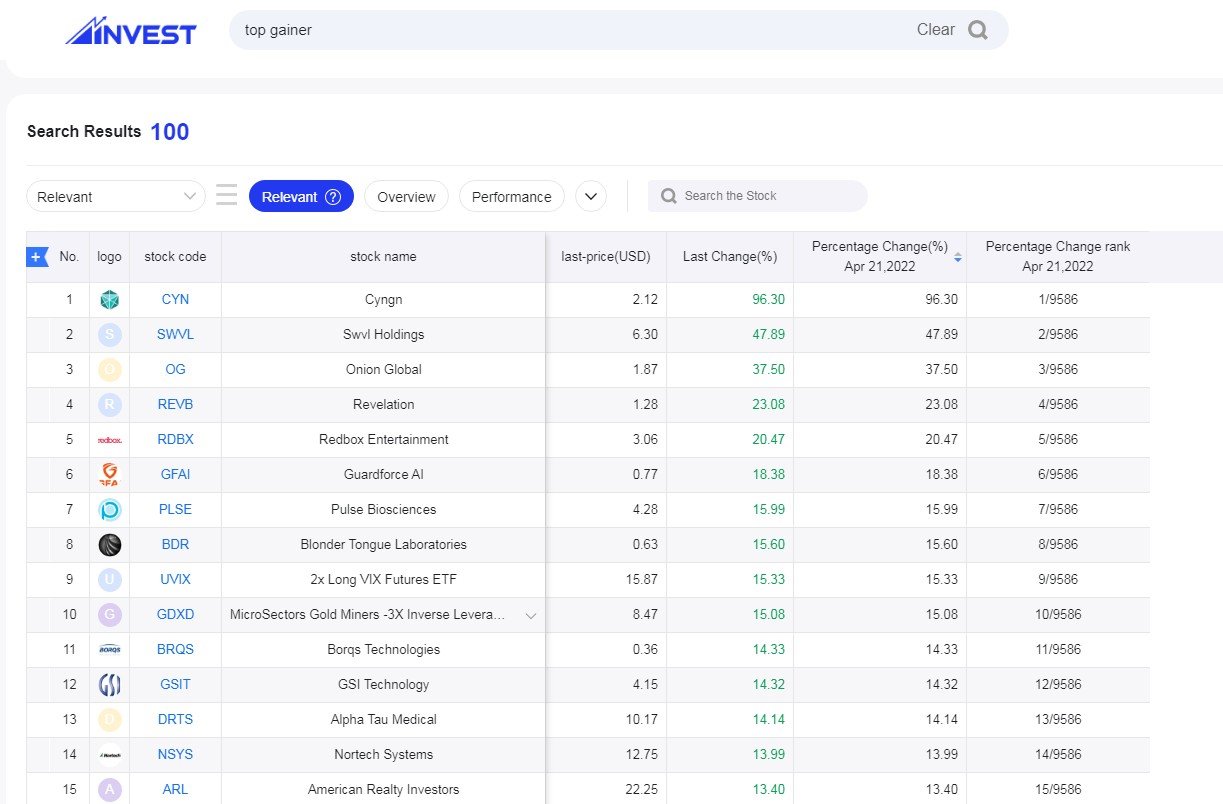Screen dimensions: 1223x804
Task: Open the UVIX stock code link
Action: point(175,579)
